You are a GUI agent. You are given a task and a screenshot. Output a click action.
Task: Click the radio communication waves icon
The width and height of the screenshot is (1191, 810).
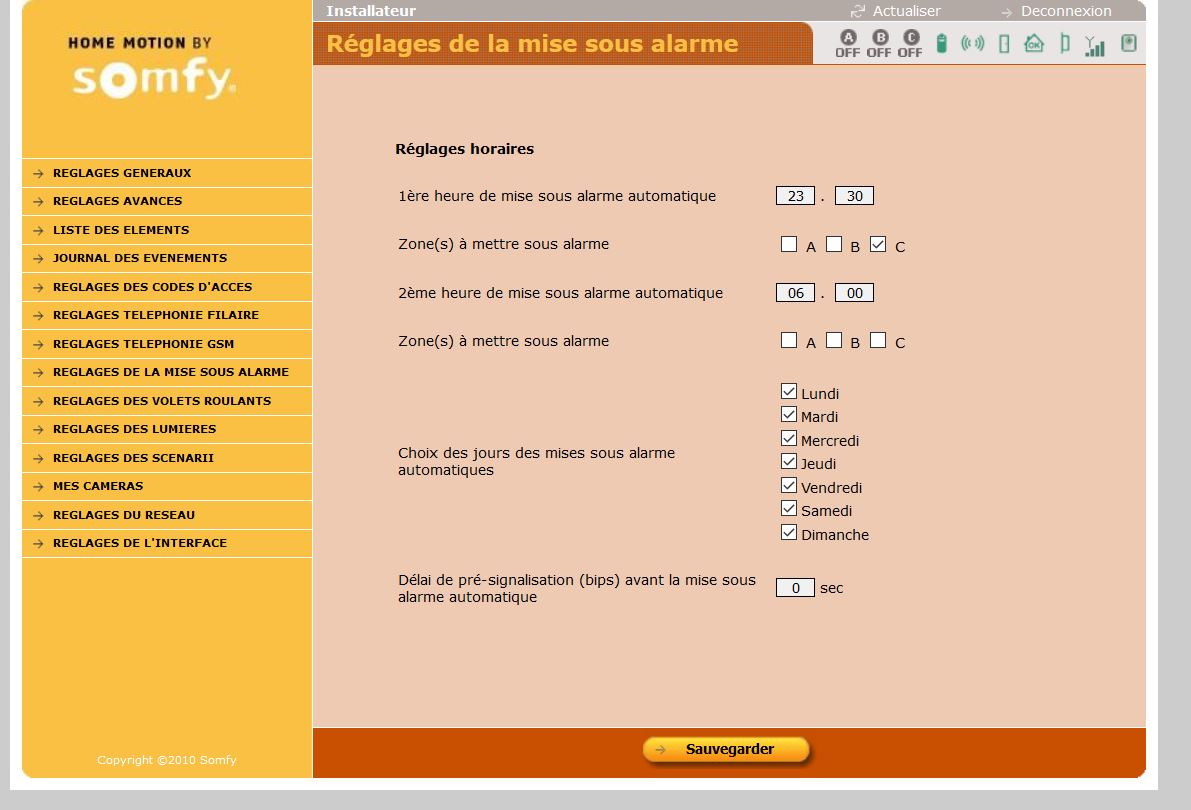[972, 44]
